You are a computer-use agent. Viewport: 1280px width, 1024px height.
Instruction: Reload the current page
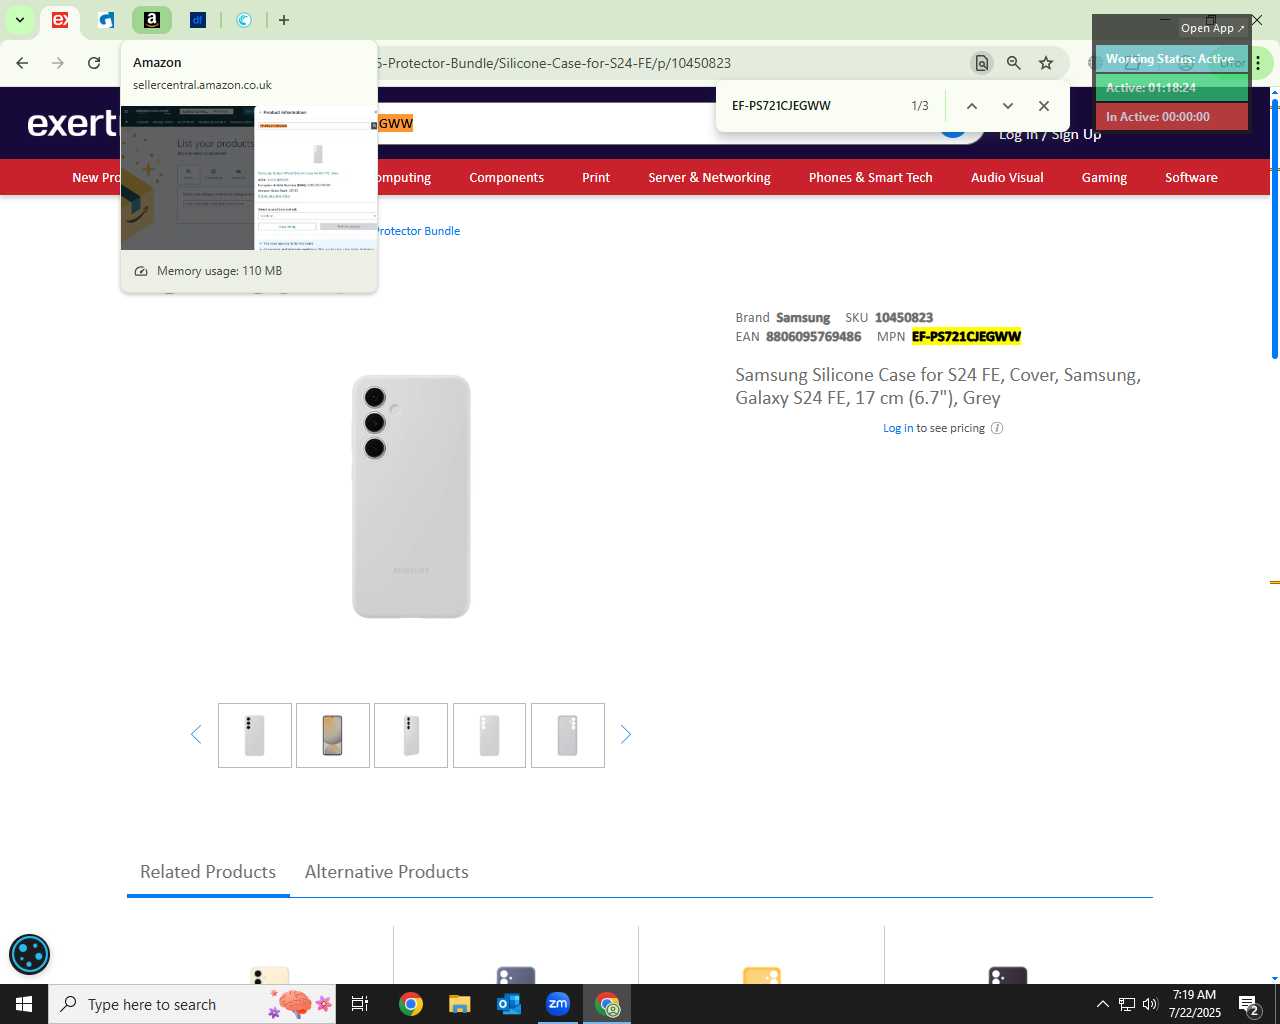[x=94, y=63]
